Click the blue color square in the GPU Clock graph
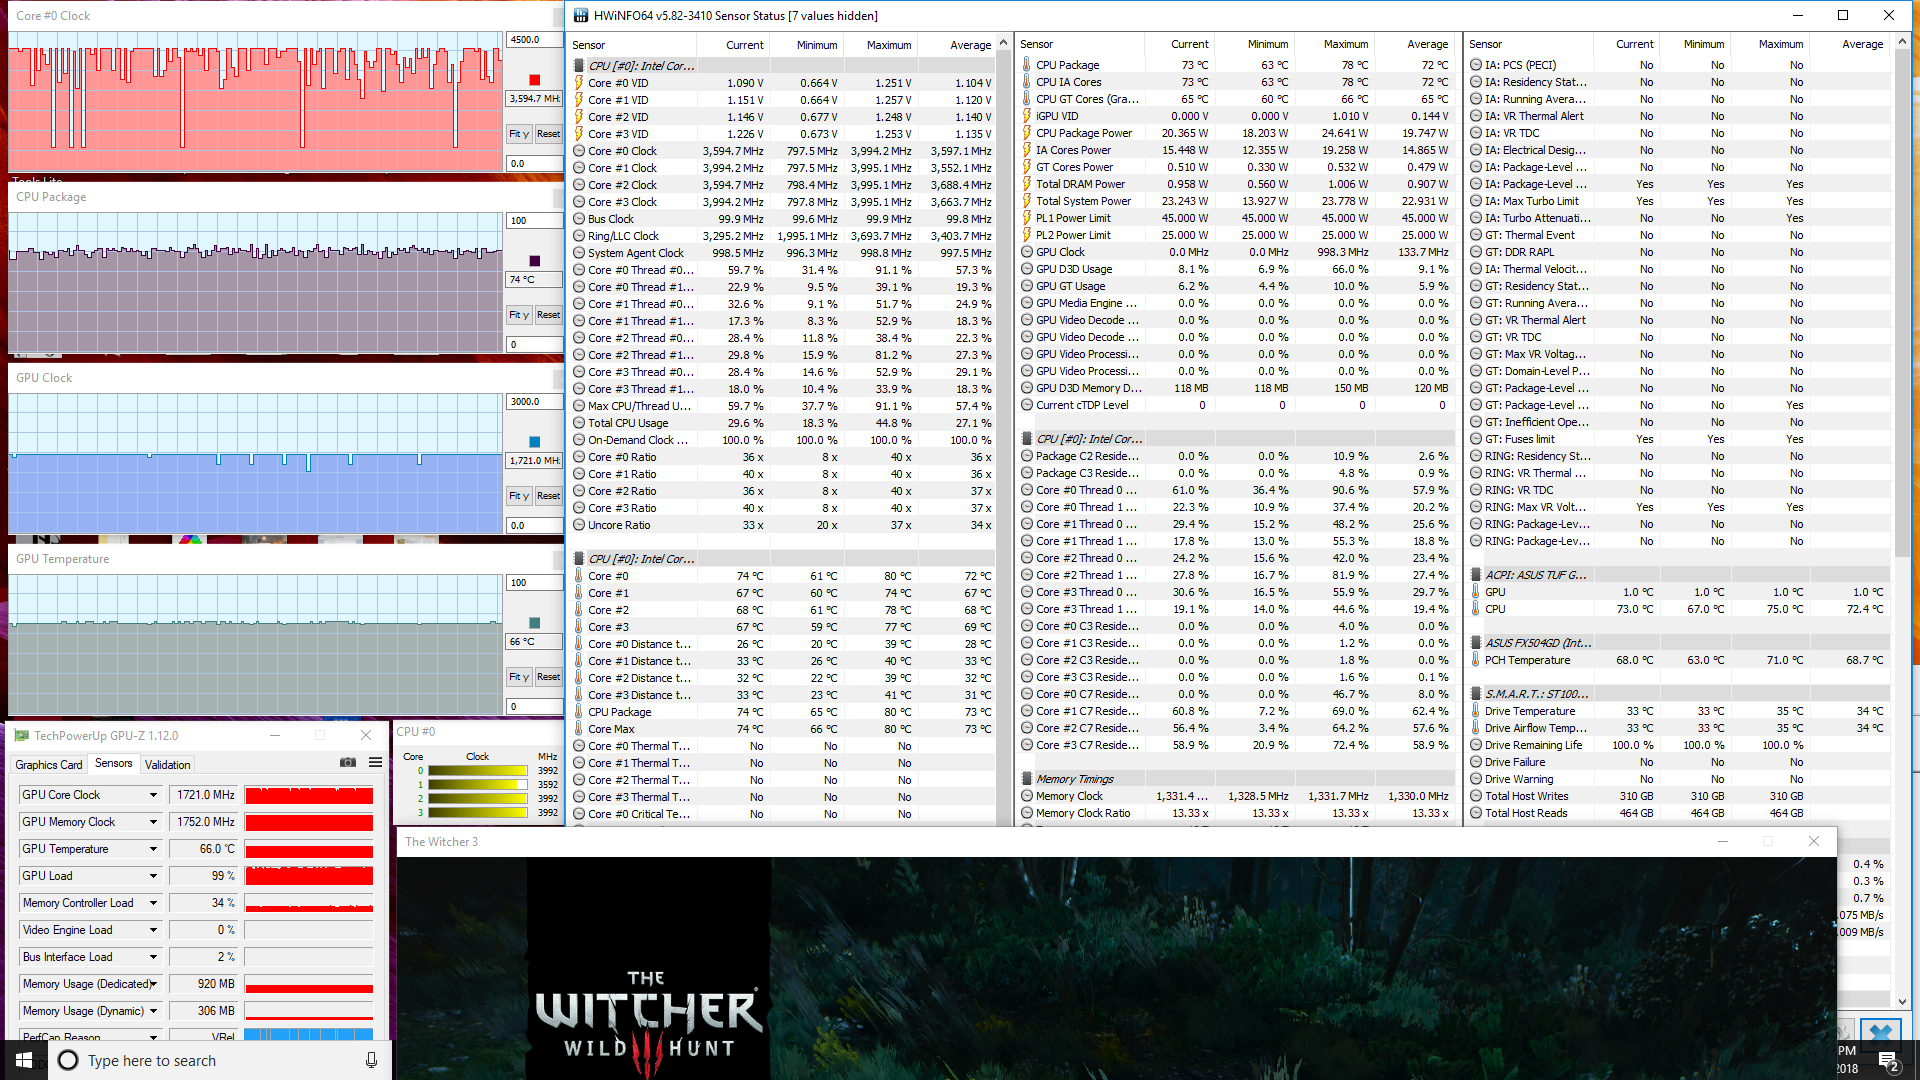This screenshot has height=1080, width=1920. pos(534,442)
